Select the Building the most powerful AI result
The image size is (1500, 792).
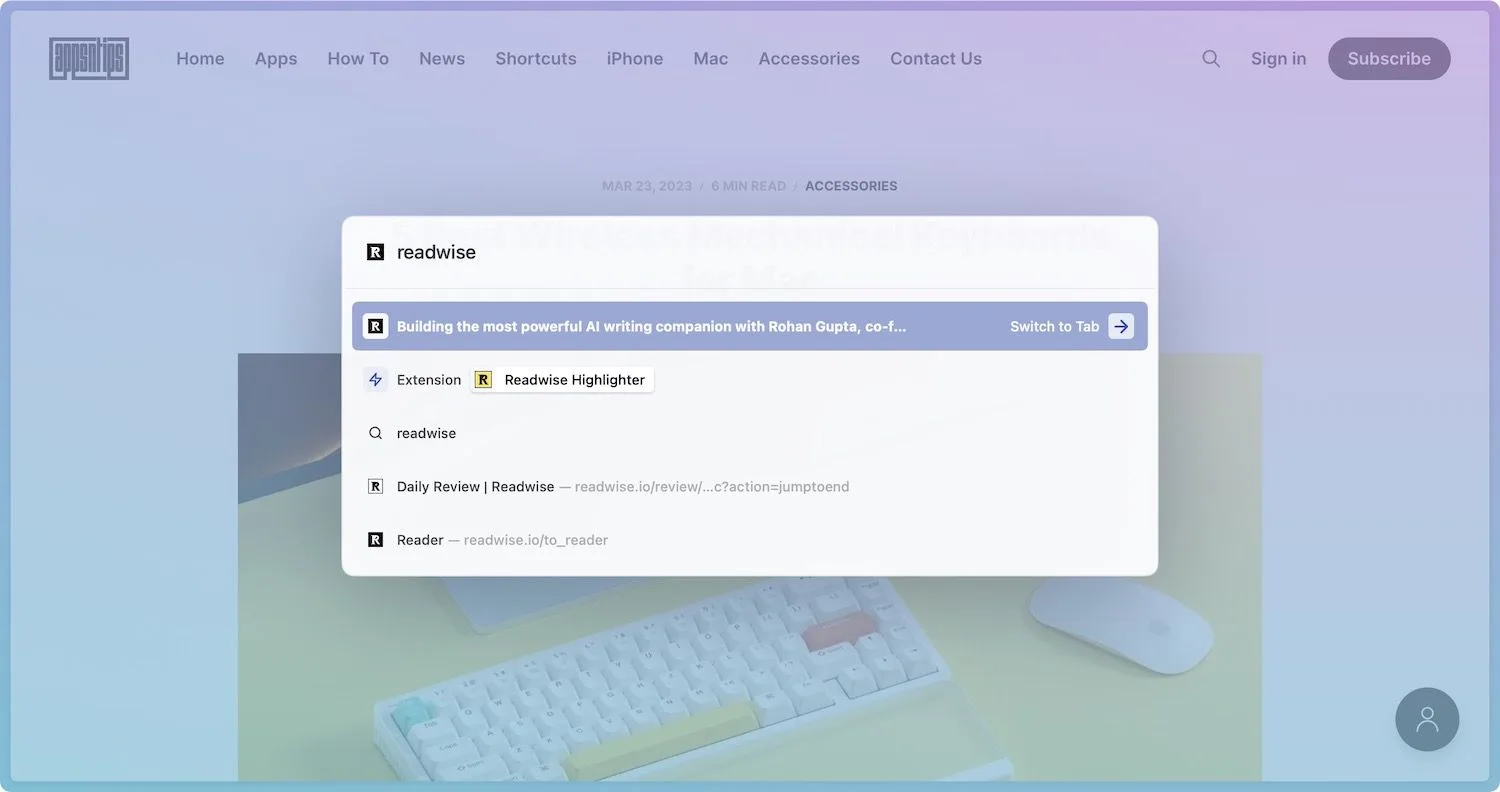tap(750, 326)
